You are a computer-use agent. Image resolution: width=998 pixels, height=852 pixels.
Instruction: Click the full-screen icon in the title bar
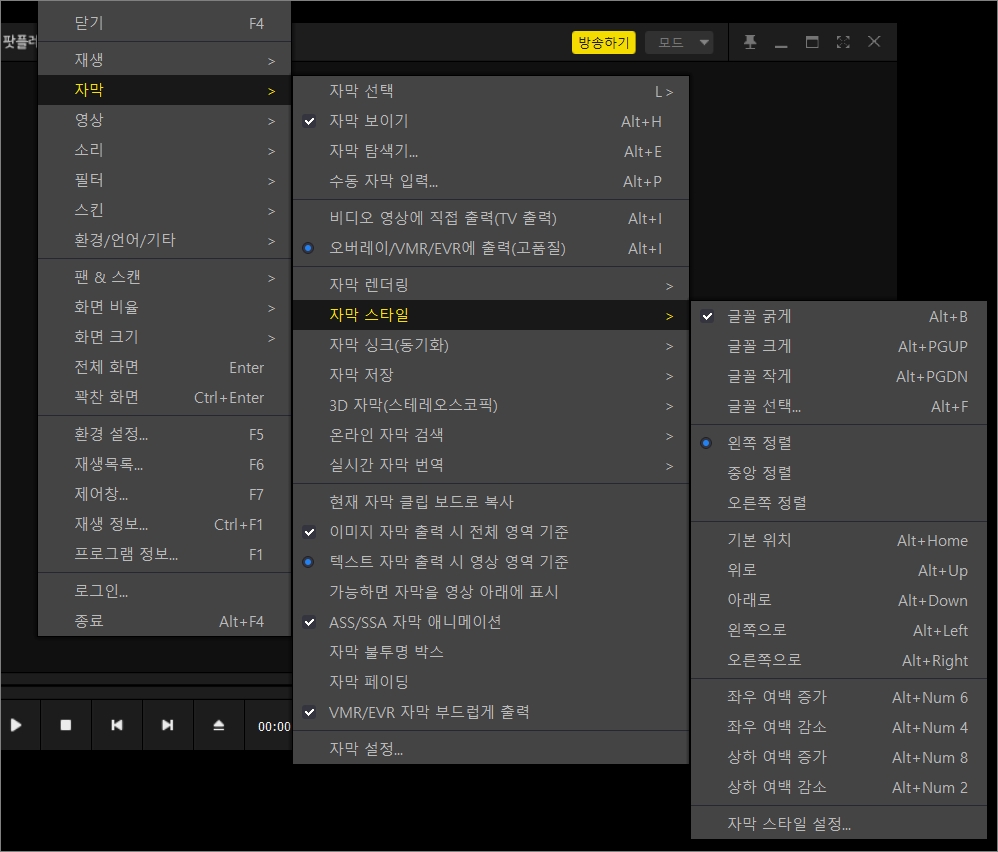click(x=842, y=41)
